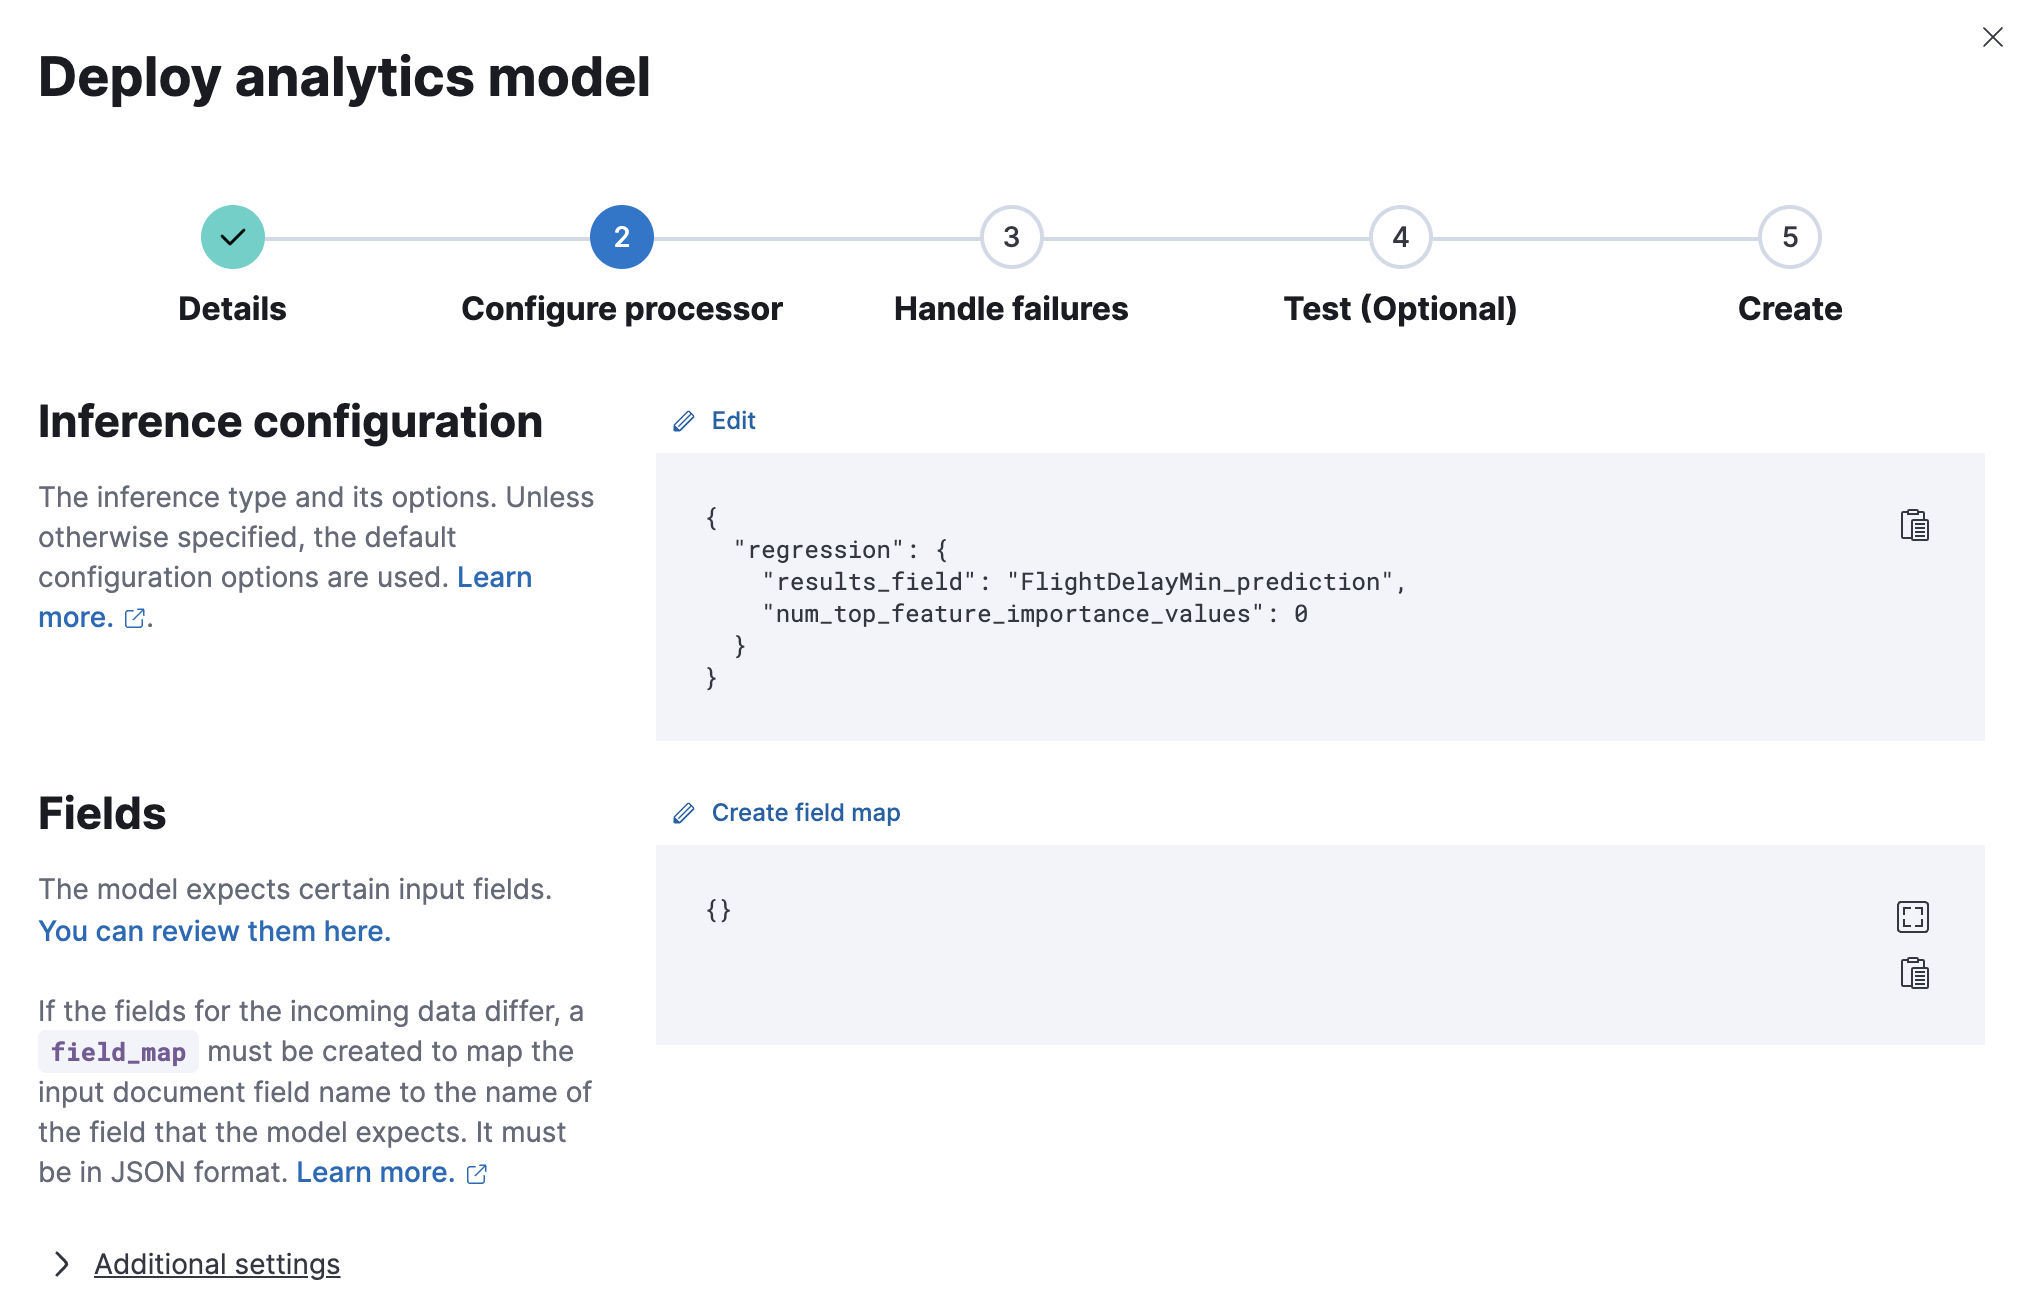Click the field_map code badge

(x=118, y=1051)
